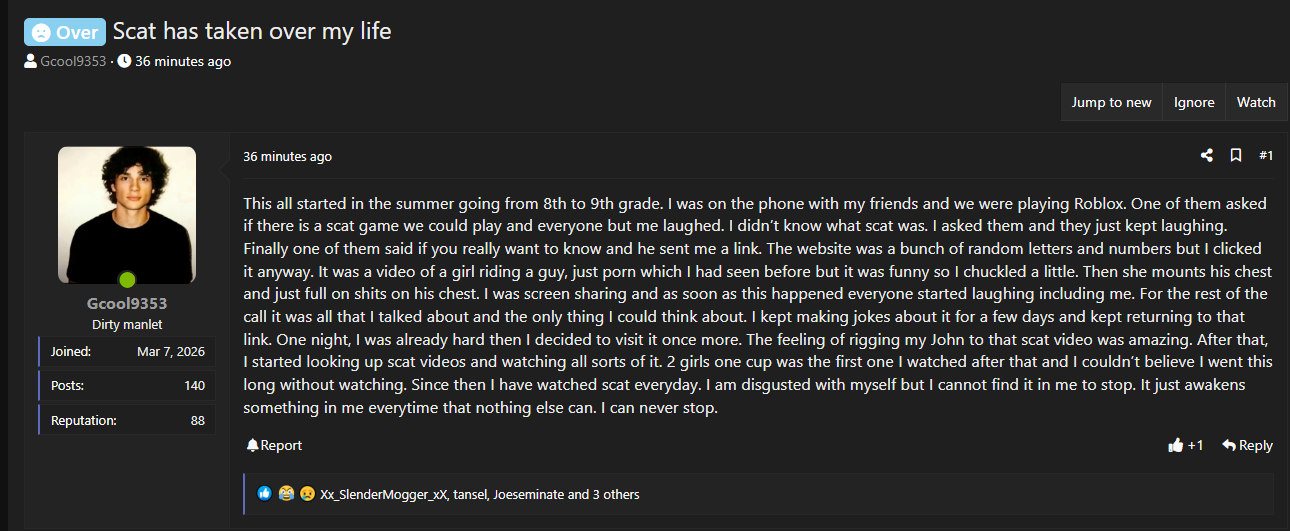Click the blue like reaction emoji
The image size is (1290, 531).
point(265,493)
